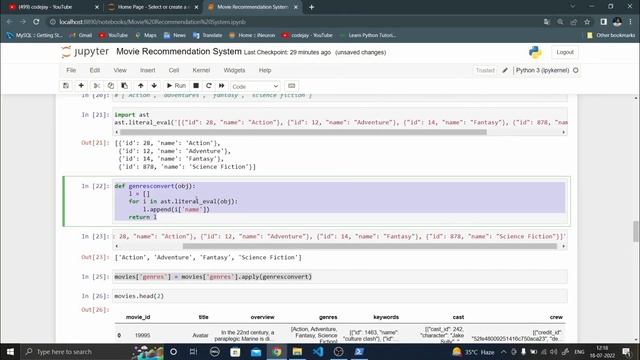Open a new browser tab

pyautogui.click(x=311, y=7)
